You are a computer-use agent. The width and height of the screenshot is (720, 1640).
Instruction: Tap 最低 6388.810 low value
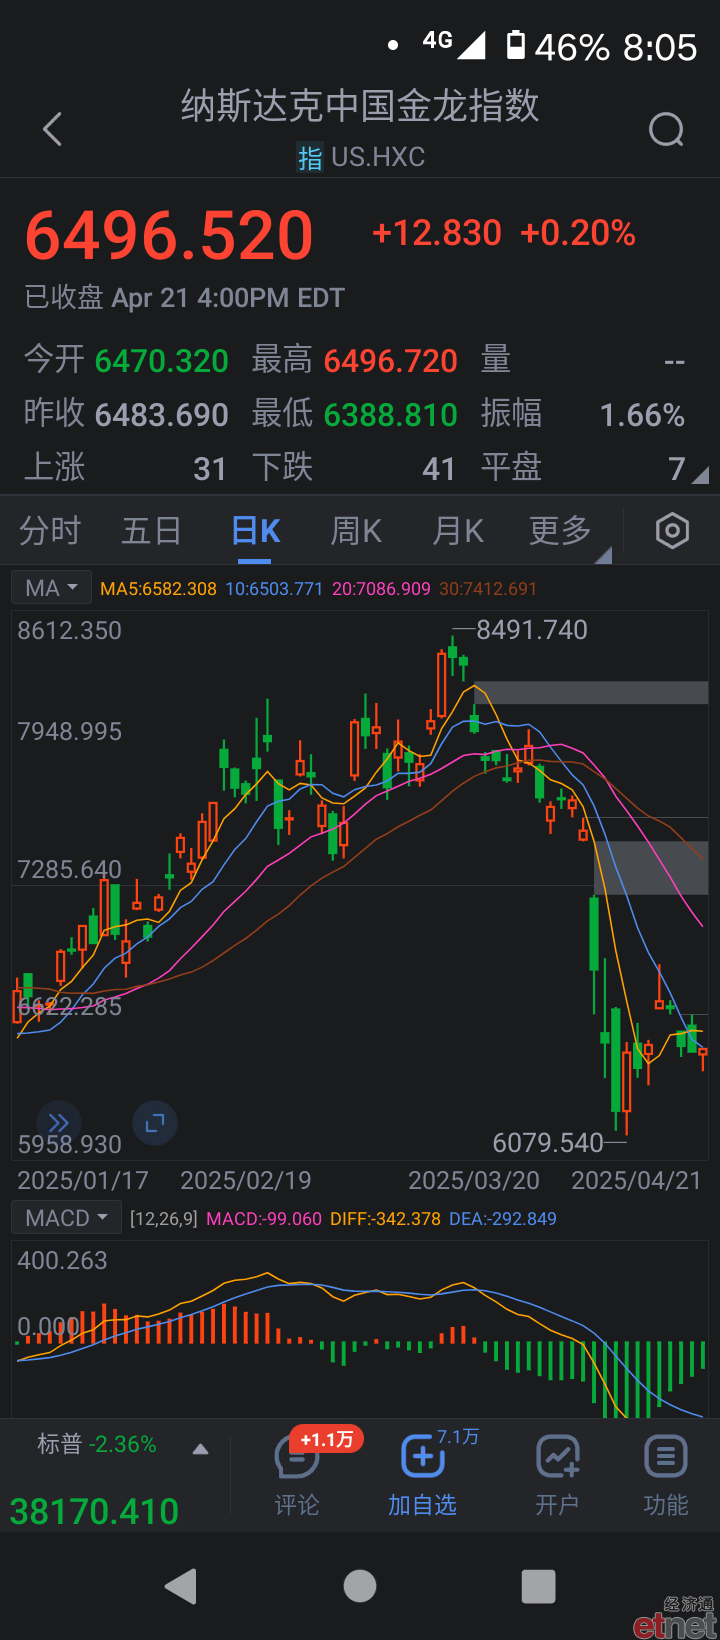355,414
